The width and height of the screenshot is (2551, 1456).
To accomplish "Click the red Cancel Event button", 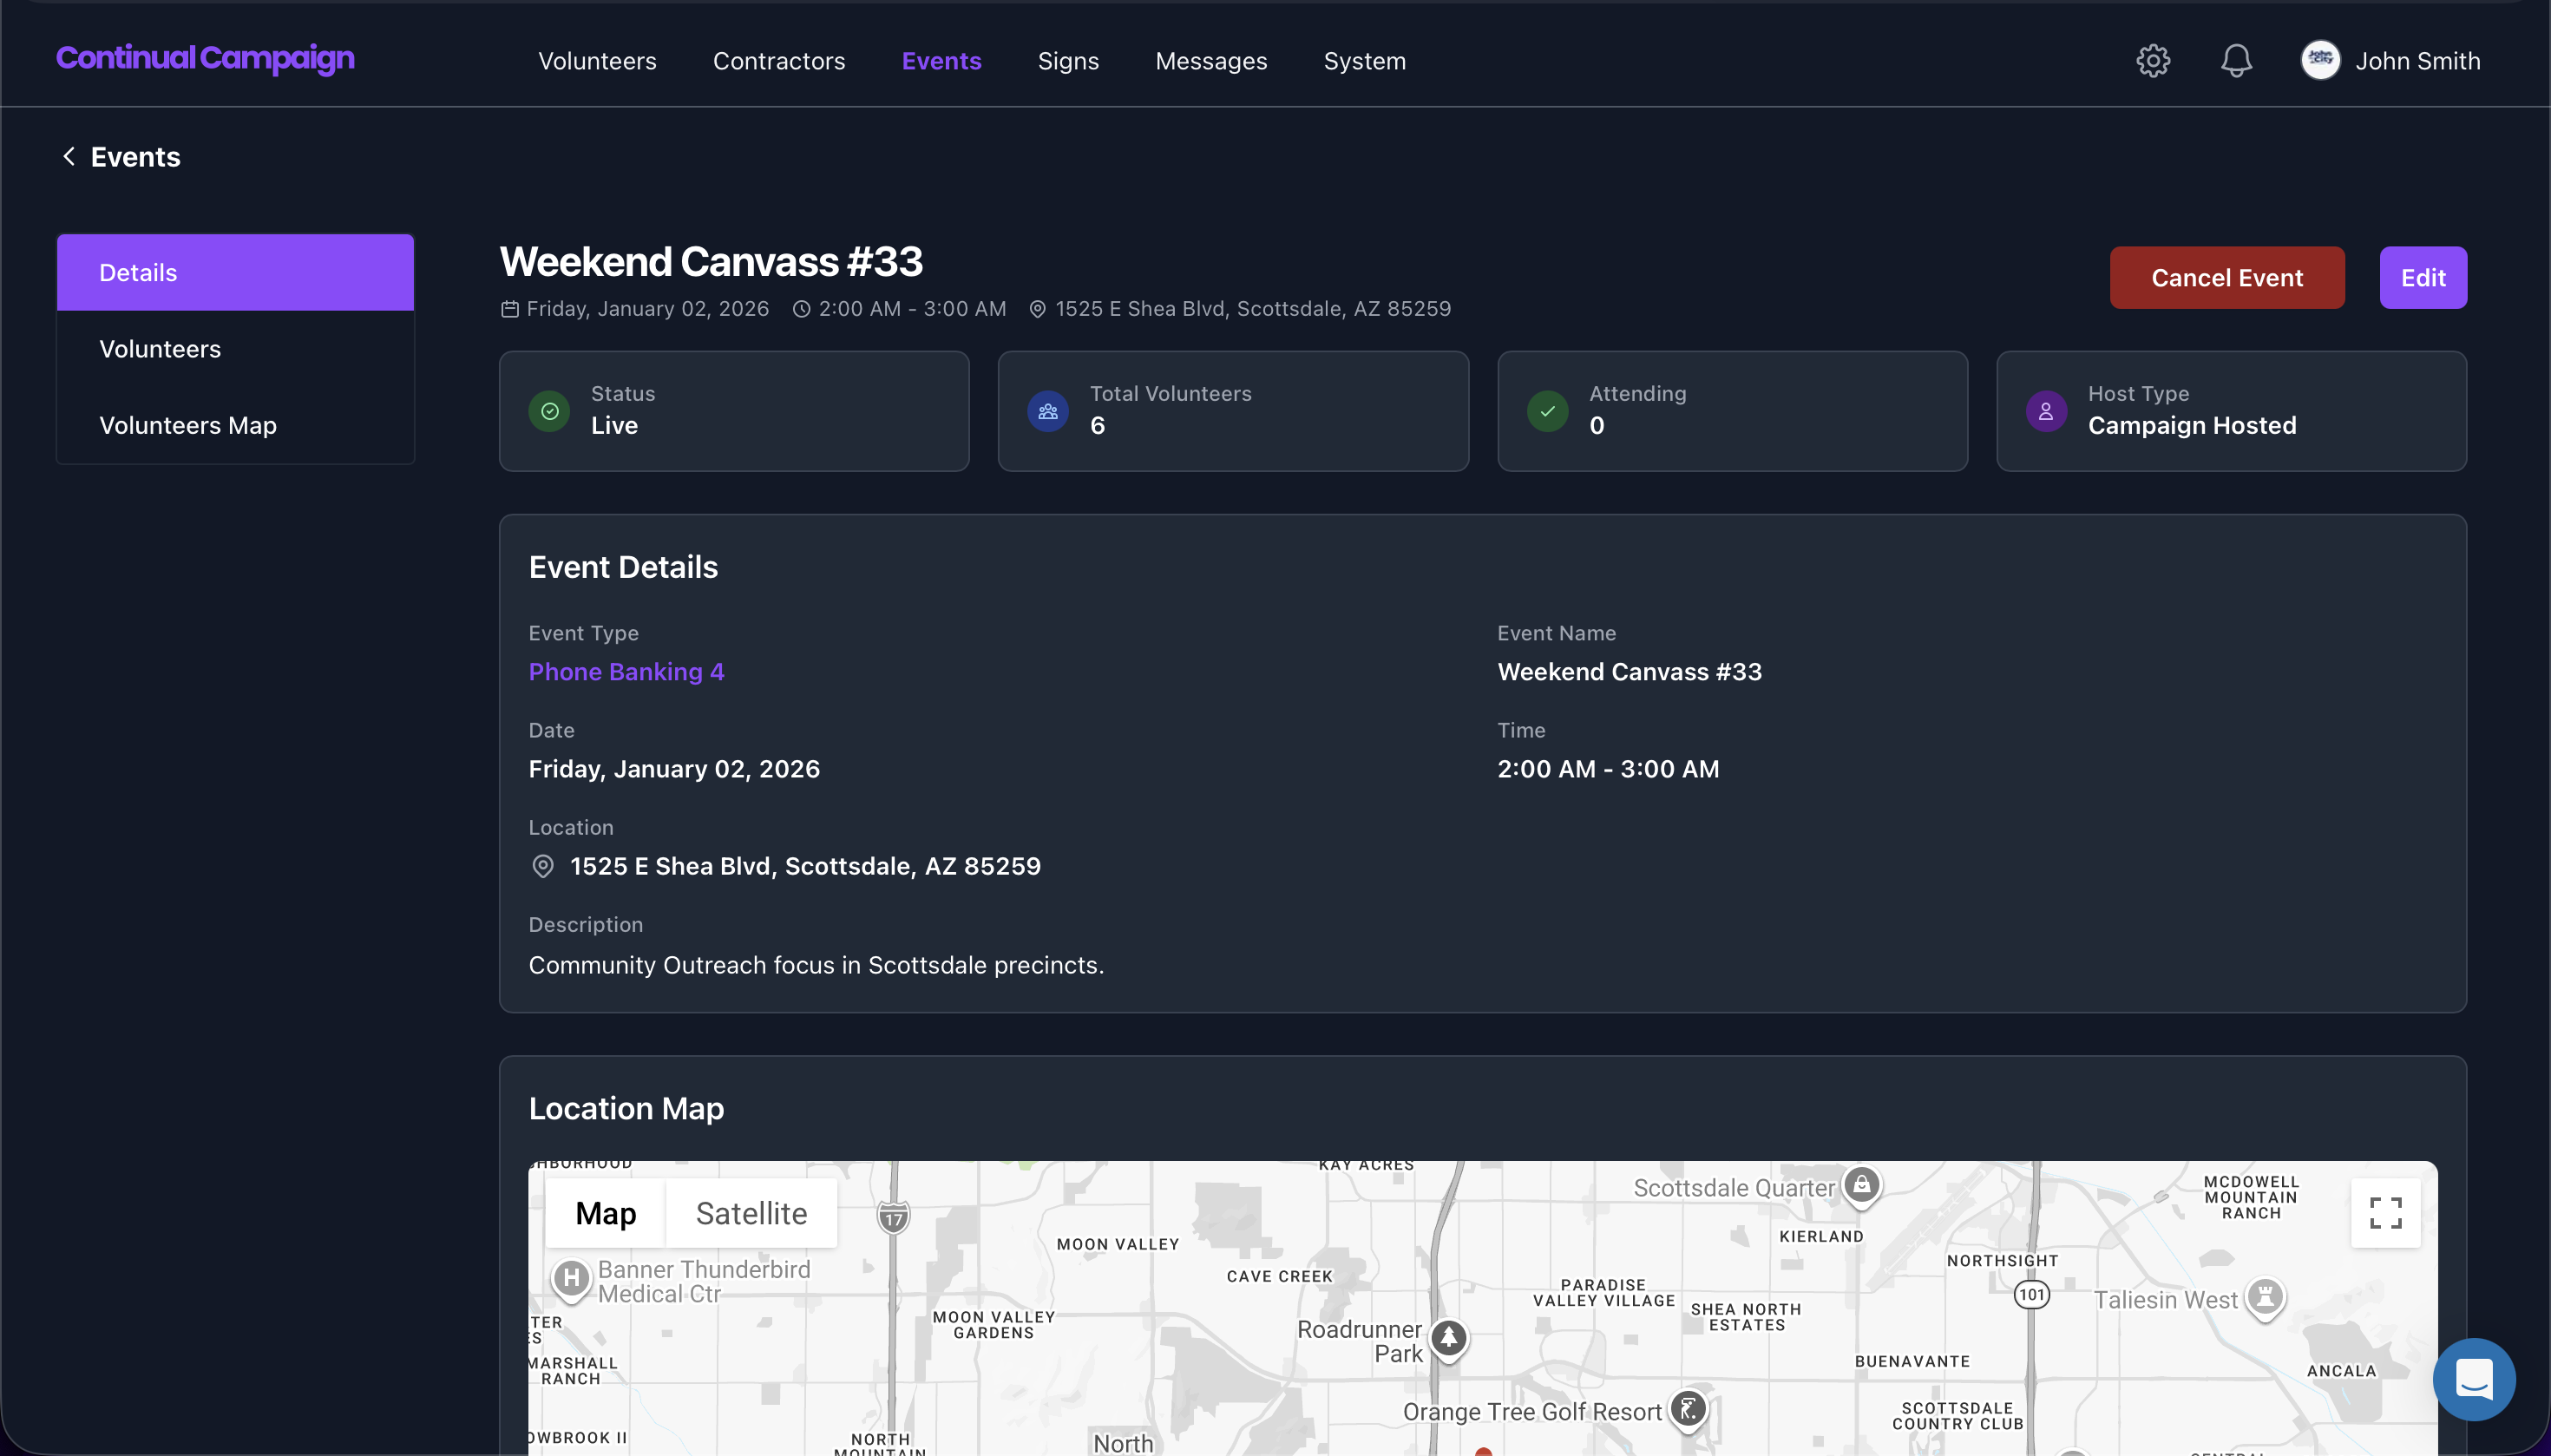I will [x=2226, y=278].
